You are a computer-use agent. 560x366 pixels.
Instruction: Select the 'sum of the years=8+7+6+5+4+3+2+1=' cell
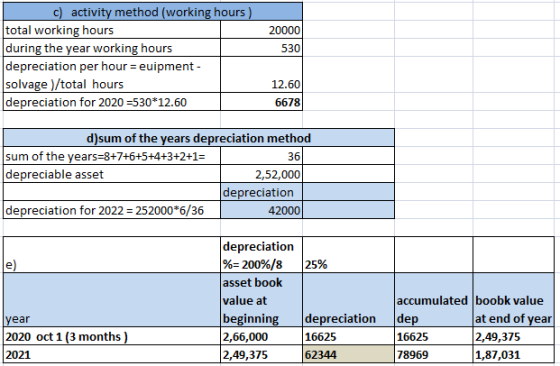112,156
